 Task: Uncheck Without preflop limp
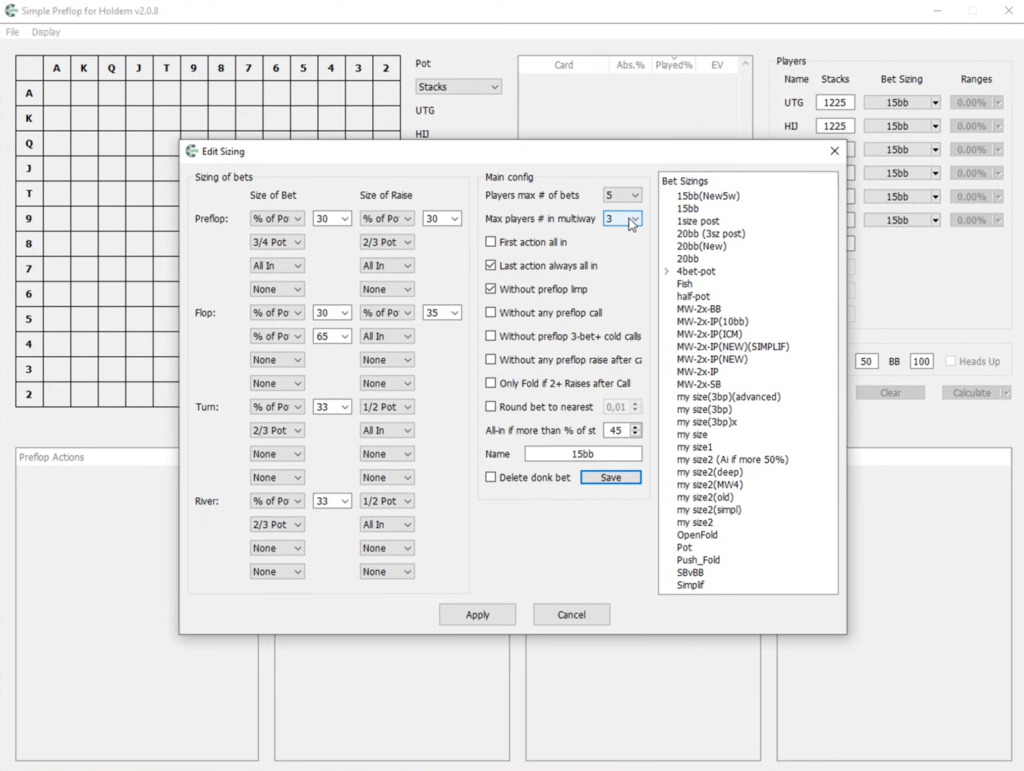[x=490, y=289]
